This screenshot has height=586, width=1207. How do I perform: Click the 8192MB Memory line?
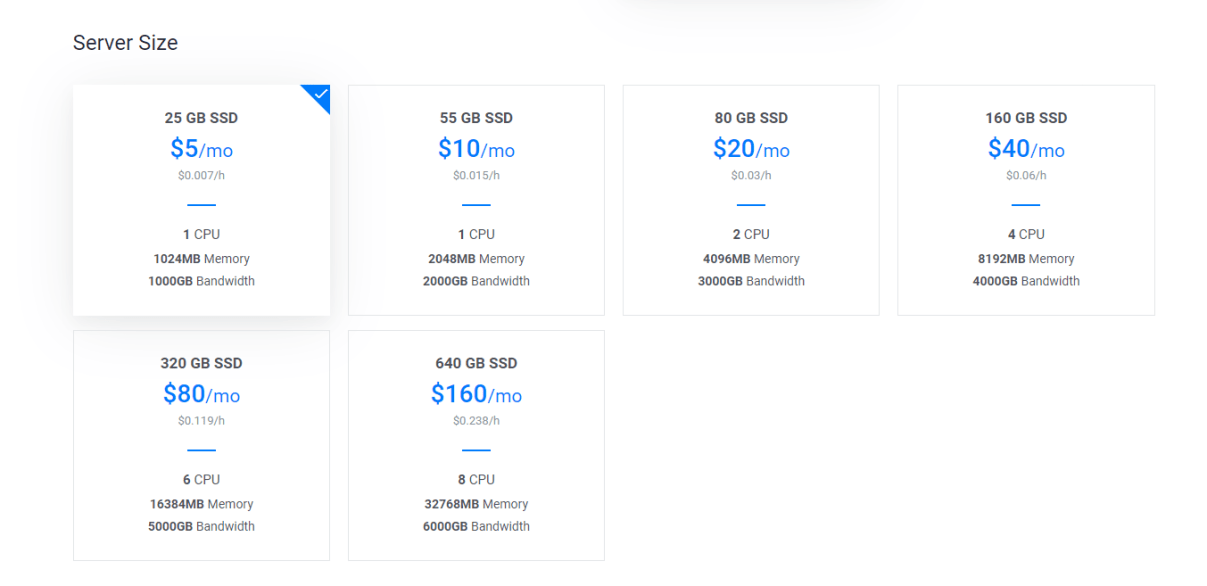click(1026, 259)
